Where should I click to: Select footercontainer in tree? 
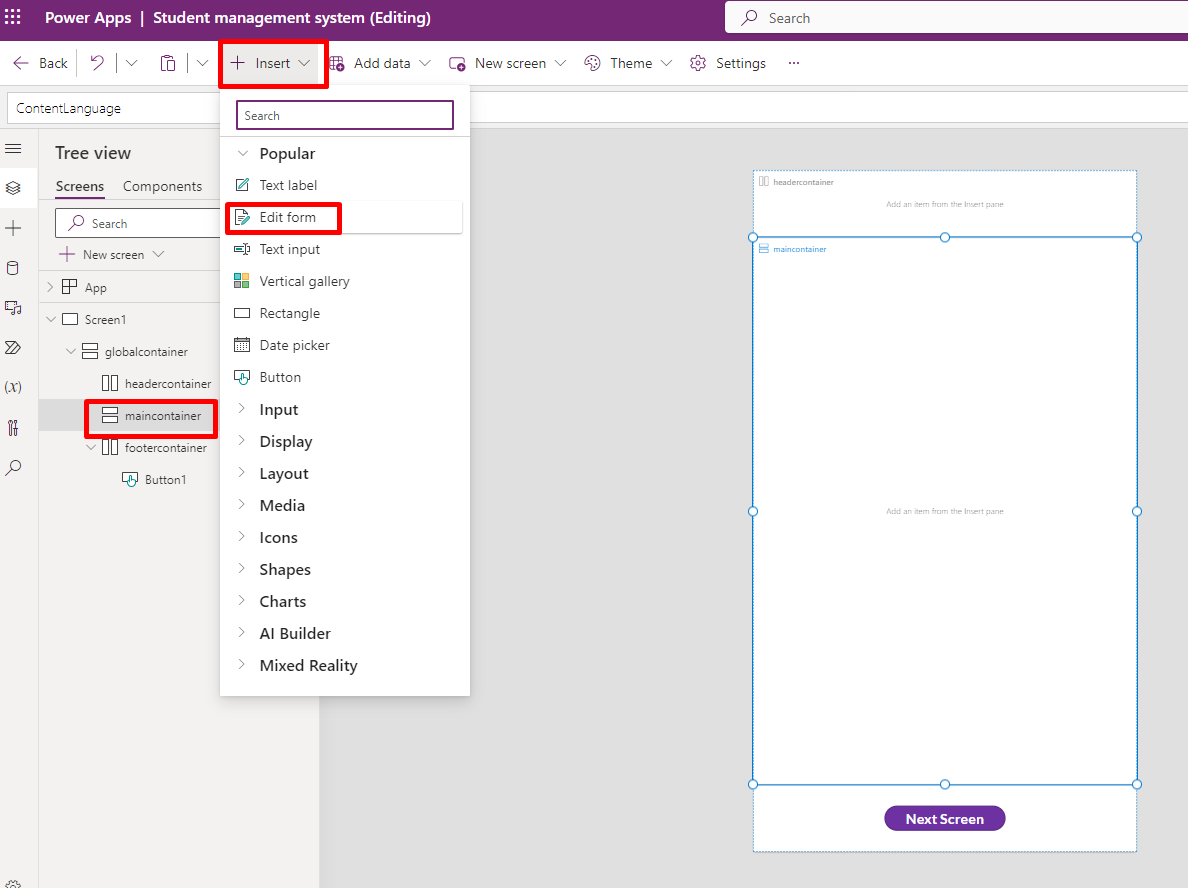165,448
